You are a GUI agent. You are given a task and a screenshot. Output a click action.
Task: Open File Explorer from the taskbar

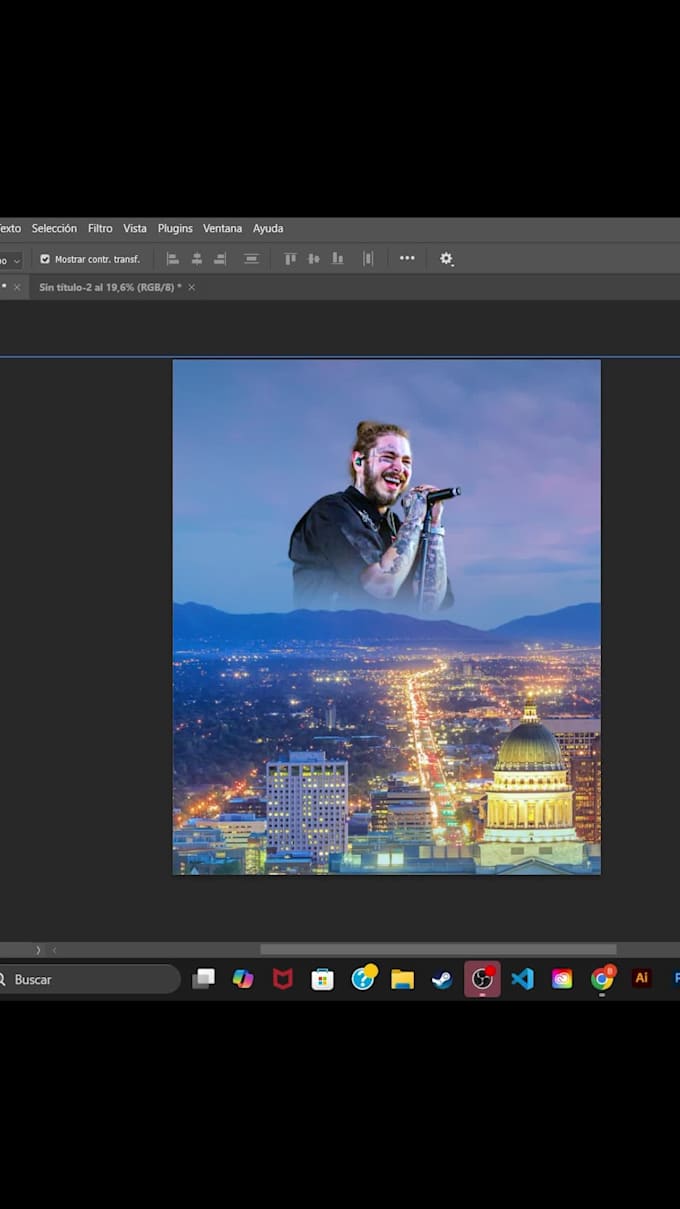coord(402,979)
